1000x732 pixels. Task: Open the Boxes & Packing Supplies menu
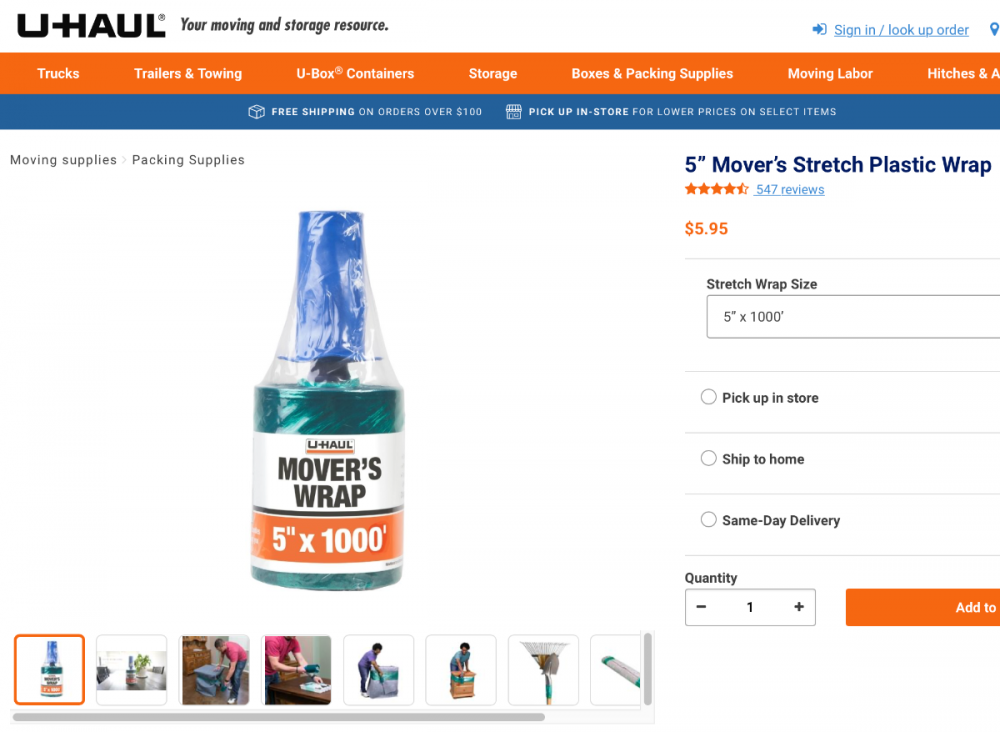pyautogui.click(x=652, y=73)
